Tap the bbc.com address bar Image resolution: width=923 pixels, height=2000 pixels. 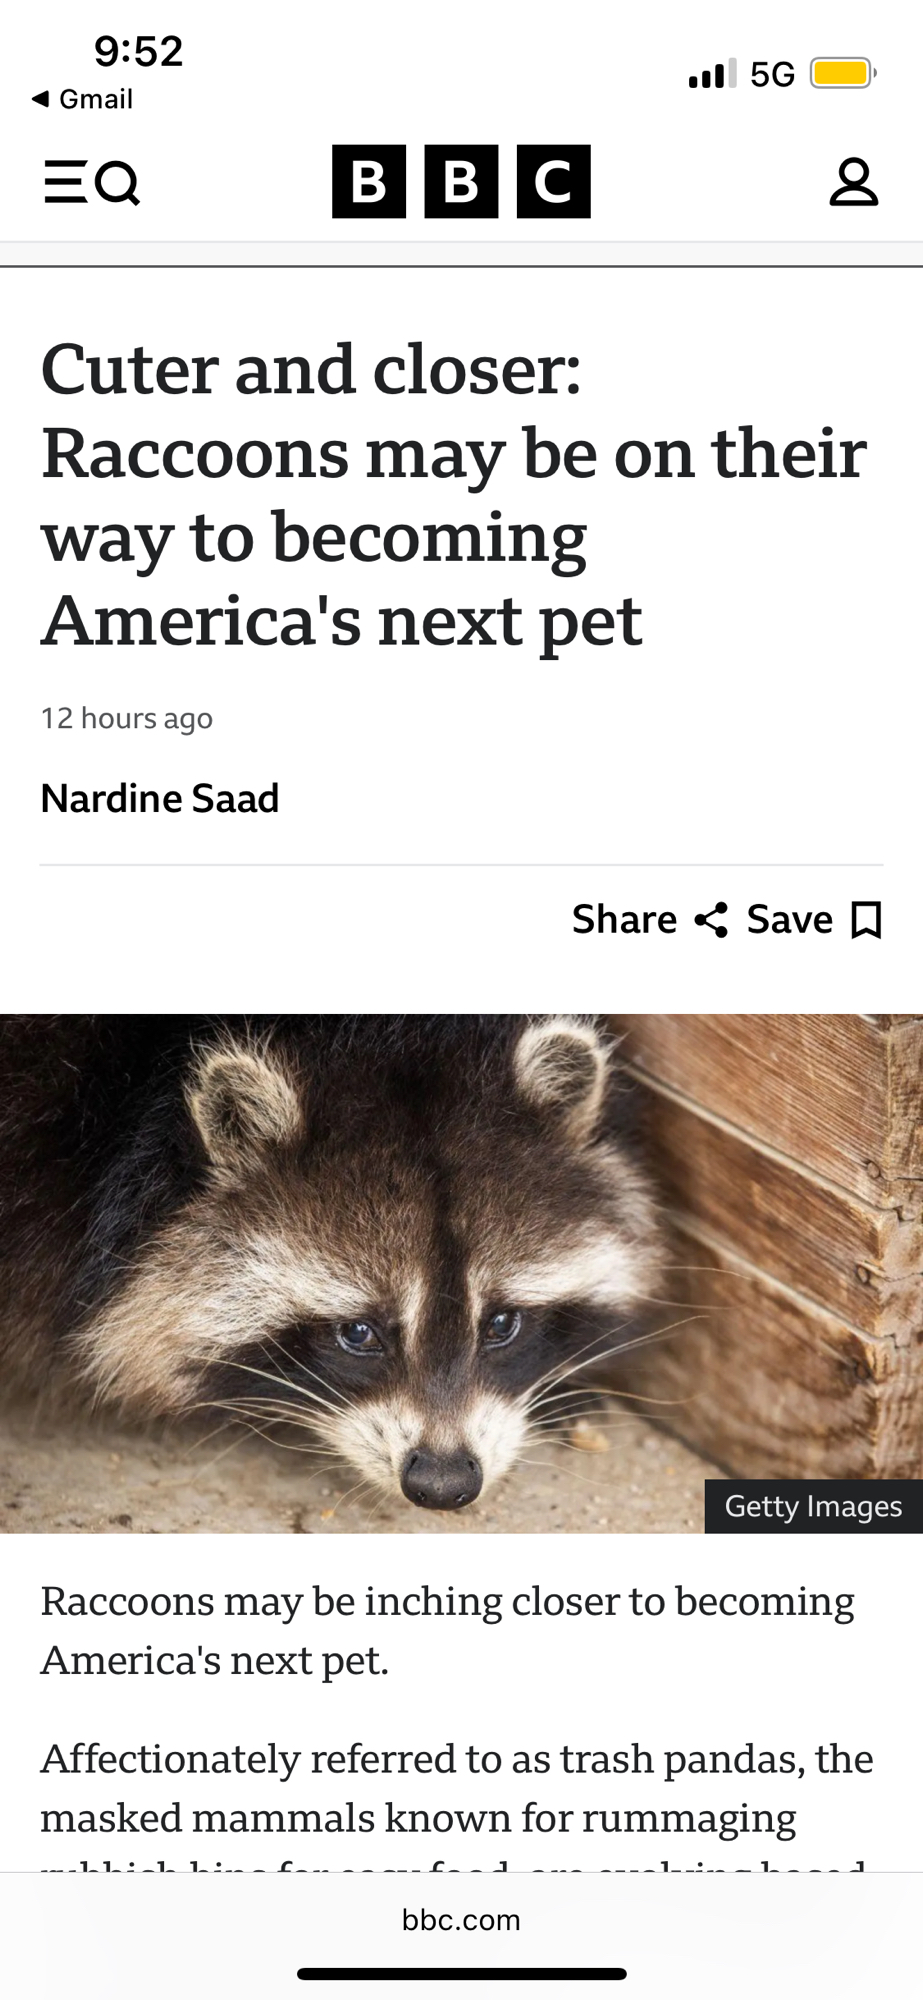point(461,1919)
